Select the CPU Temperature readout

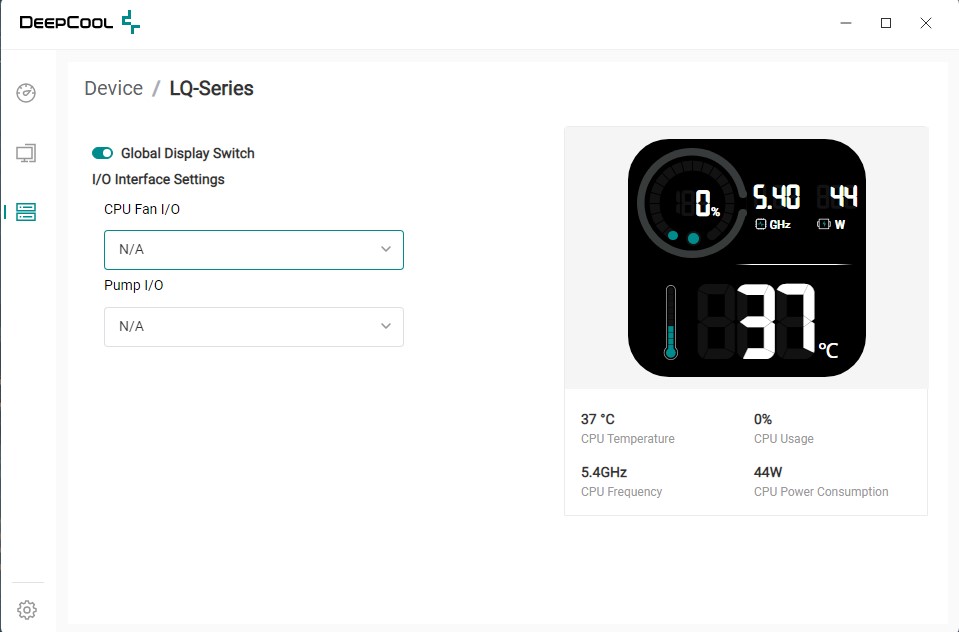[x=627, y=428]
